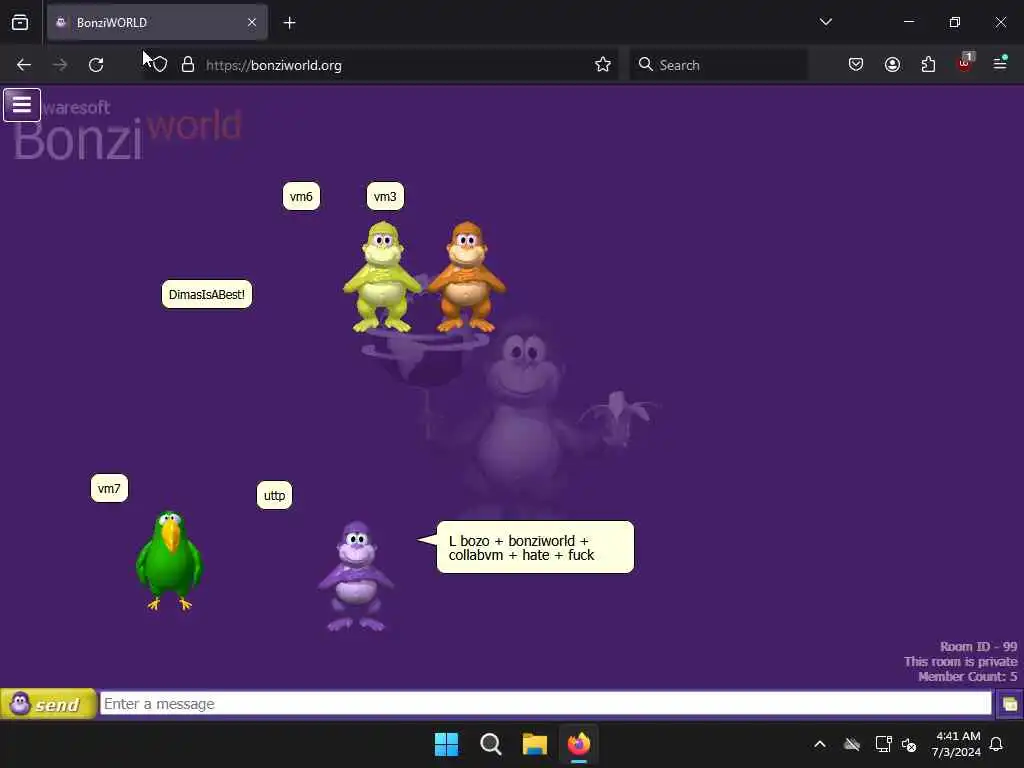Image resolution: width=1024 pixels, height=768 pixels.
Task: Click the send button
Action: pyautogui.click(x=48, y=704)
